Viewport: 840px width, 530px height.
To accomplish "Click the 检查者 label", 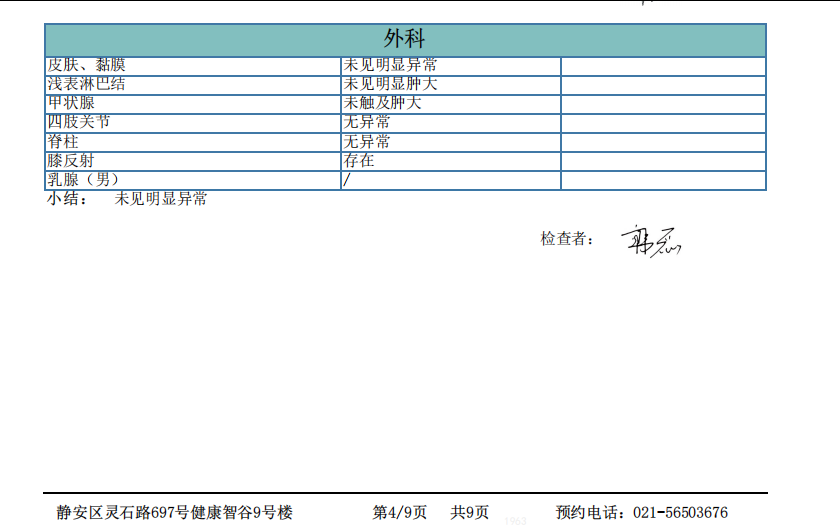I will click(x=567, y=239).
